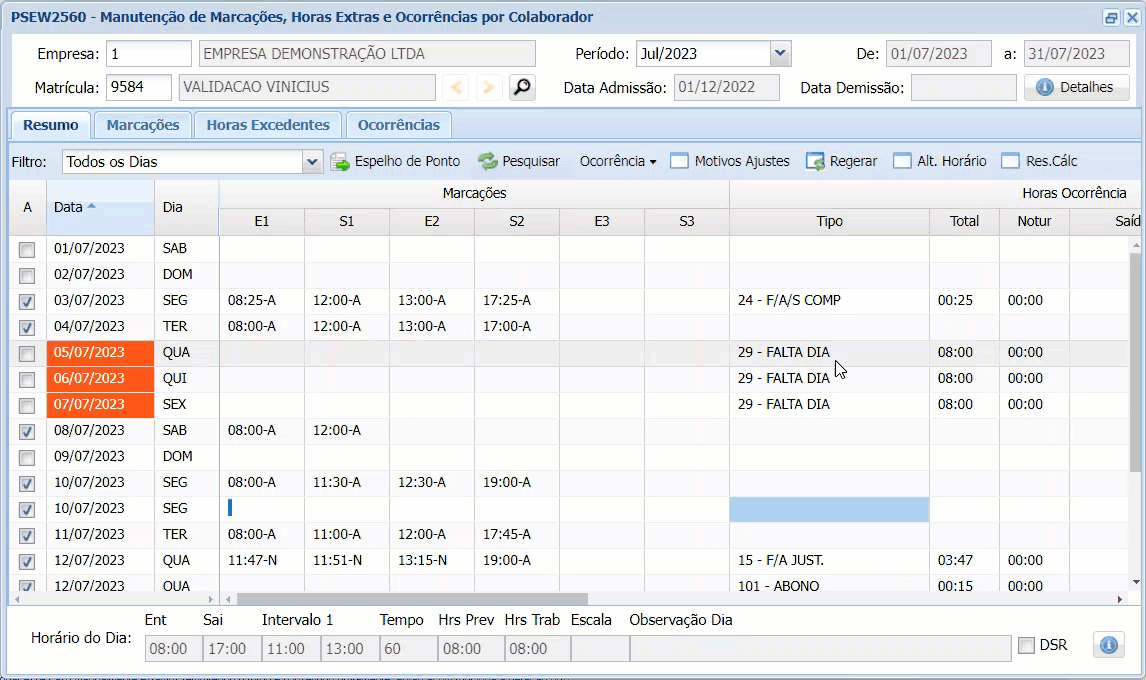Screen dimensions: 1146x680
Task: Click the magnifier search icon beside employee name
Action: click(x=521, y=88)
